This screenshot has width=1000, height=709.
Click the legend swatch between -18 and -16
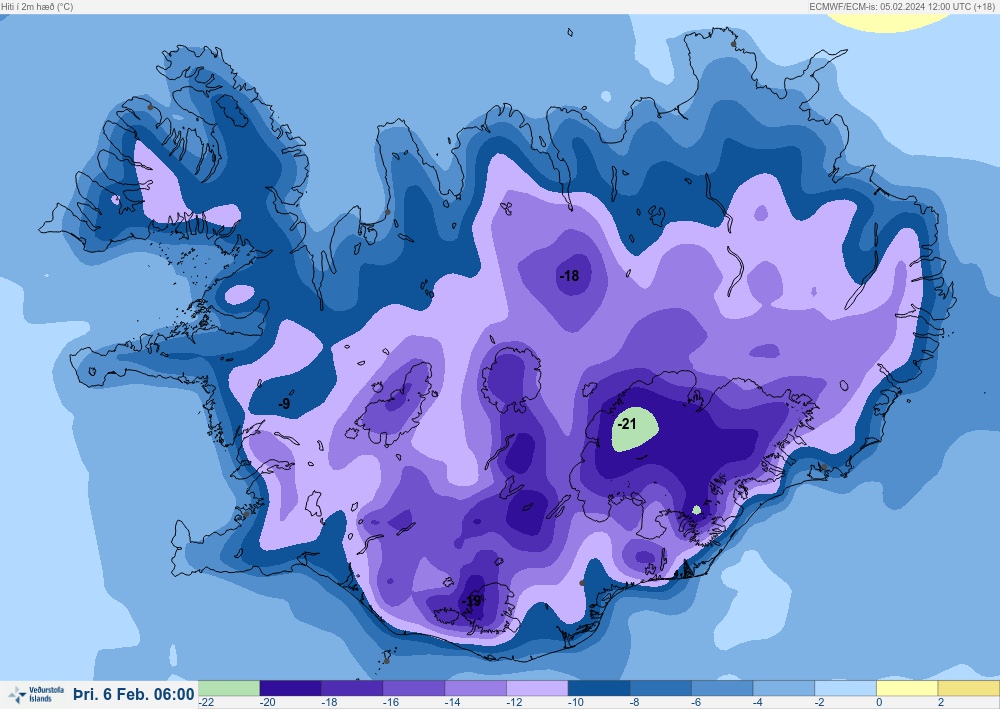click(352, 689)
